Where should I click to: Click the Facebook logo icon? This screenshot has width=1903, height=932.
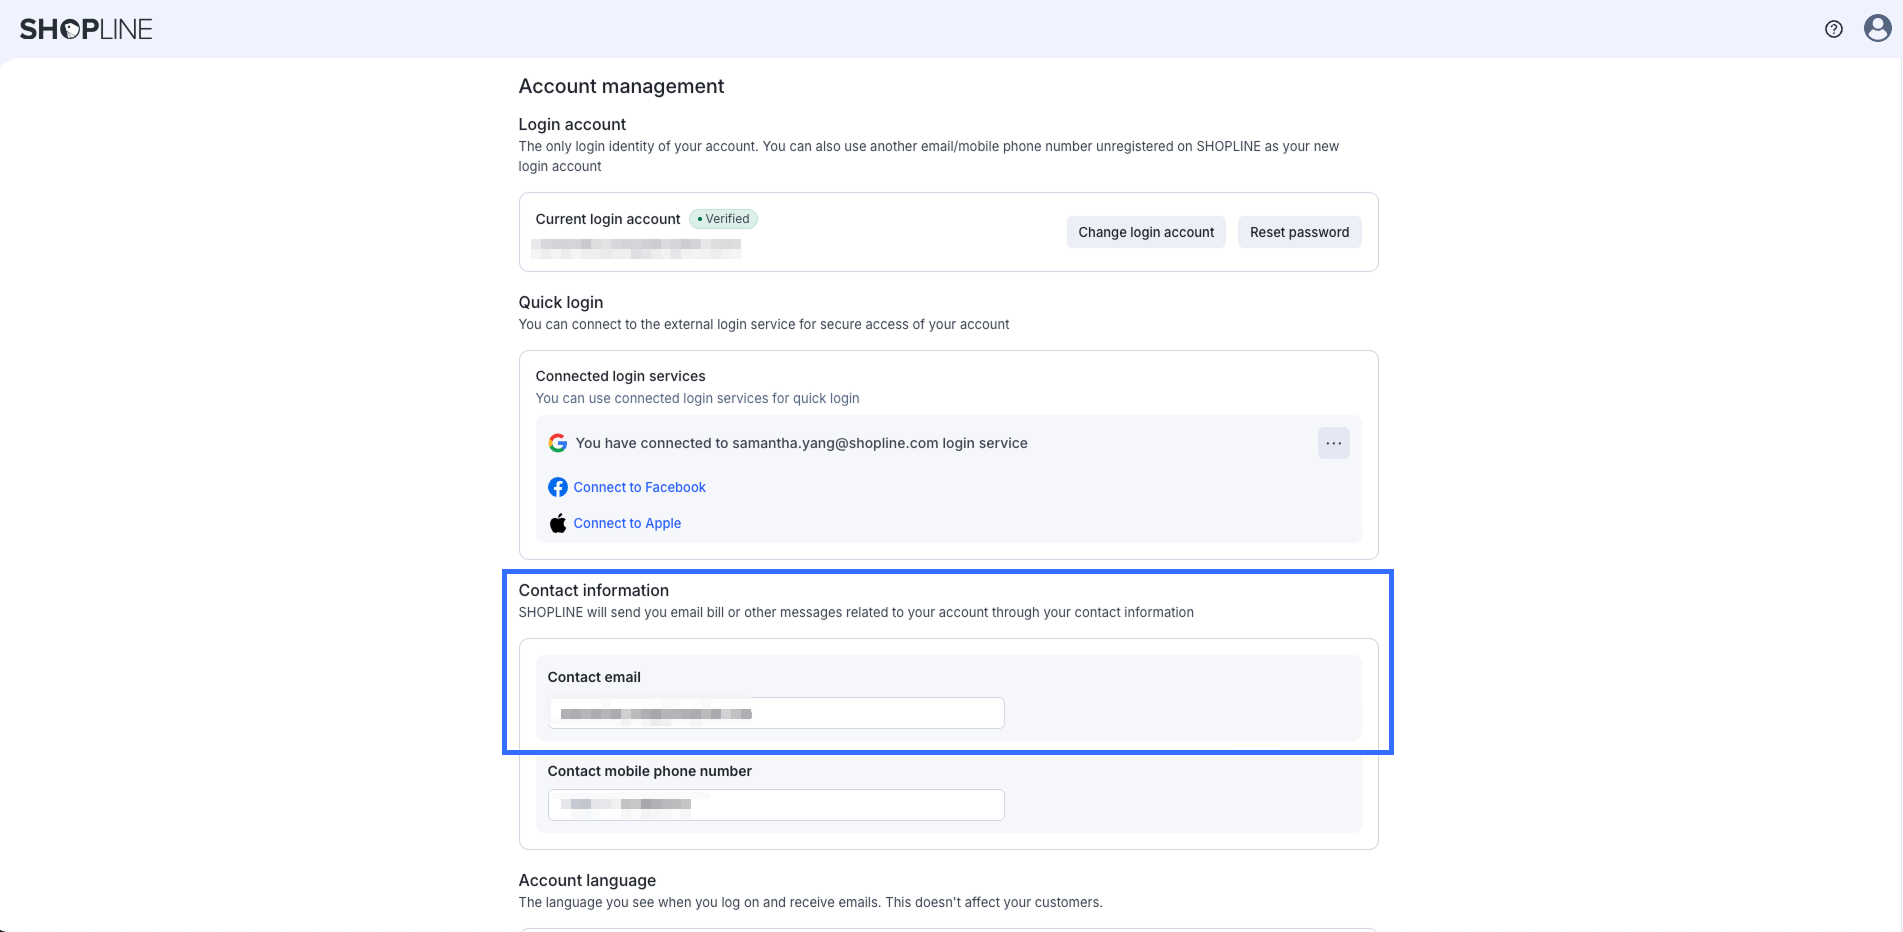[558, 487]
